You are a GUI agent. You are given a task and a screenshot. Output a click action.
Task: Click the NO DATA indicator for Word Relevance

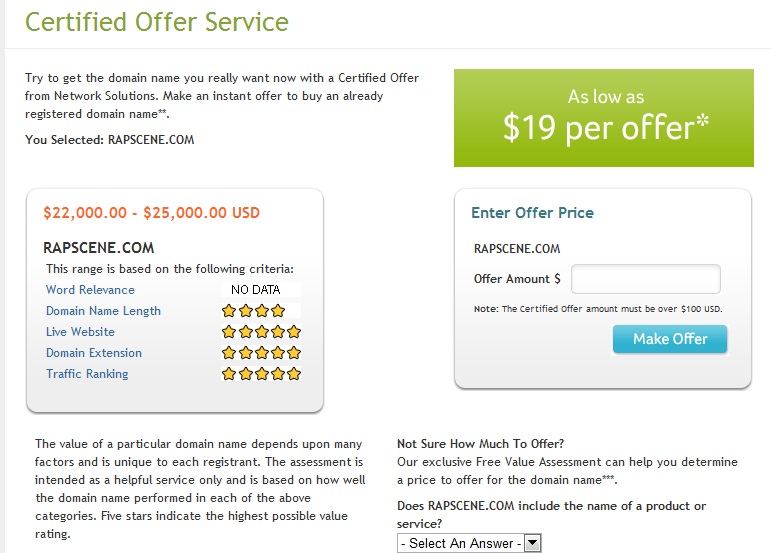[x=256, y=290]
